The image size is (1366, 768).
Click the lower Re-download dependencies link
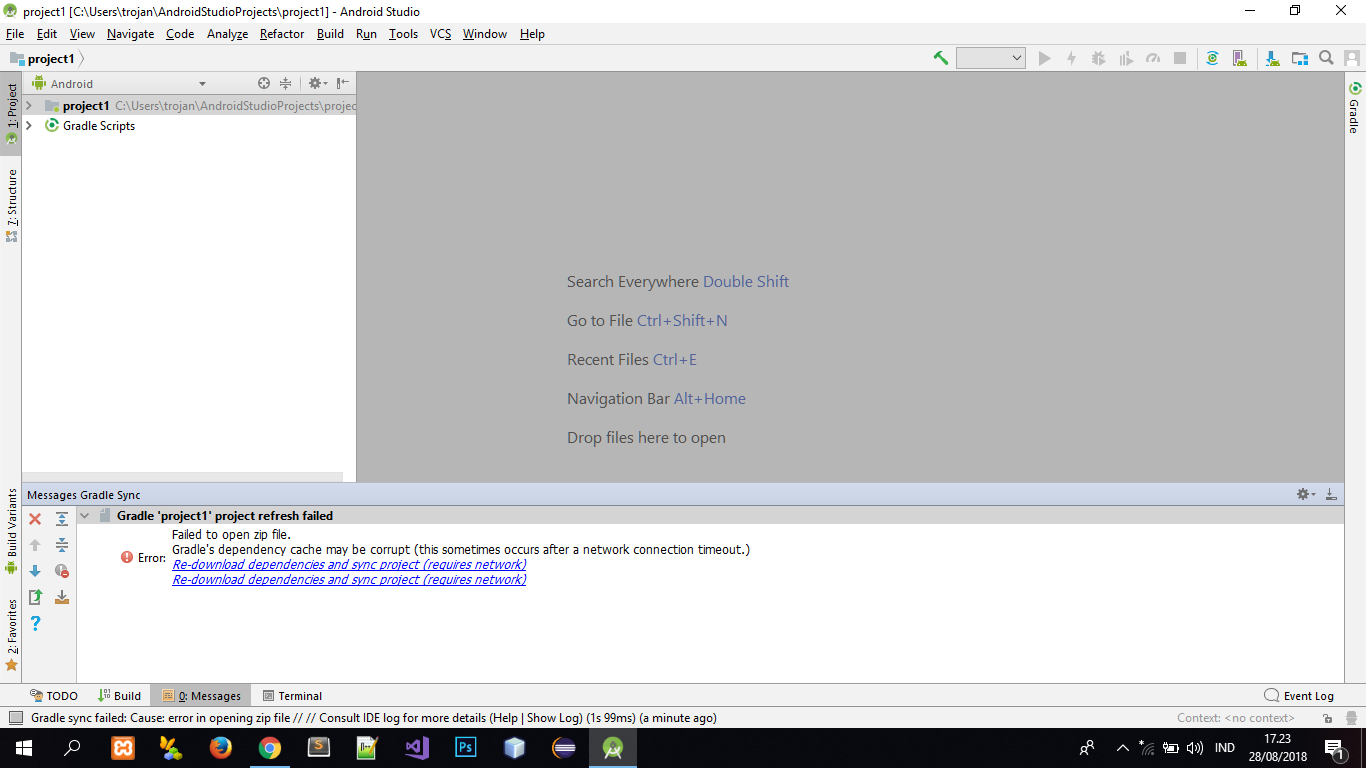[x=349, y=580]
